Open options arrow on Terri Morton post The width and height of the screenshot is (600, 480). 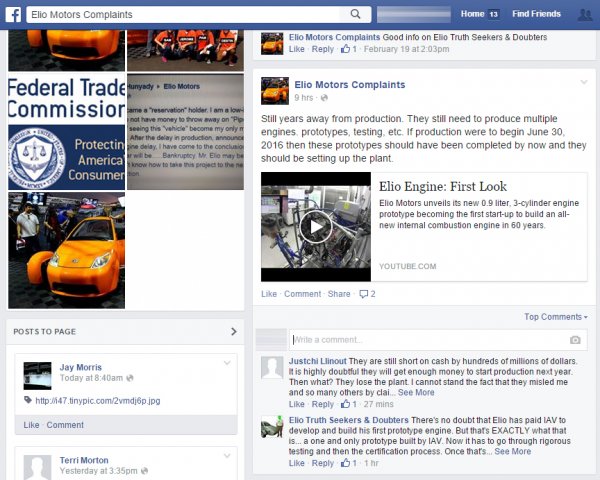click(x=227, y=456)
